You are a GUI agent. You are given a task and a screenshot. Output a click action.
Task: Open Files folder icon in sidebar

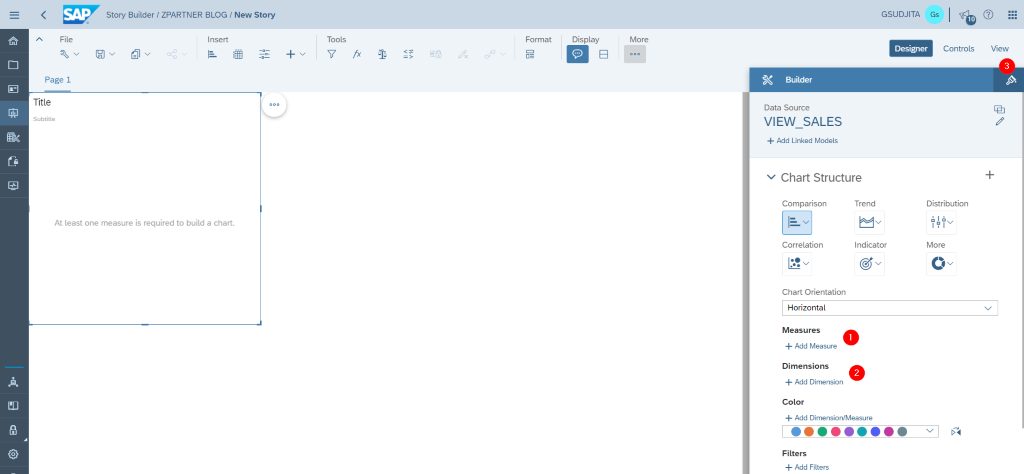(13, 65)
